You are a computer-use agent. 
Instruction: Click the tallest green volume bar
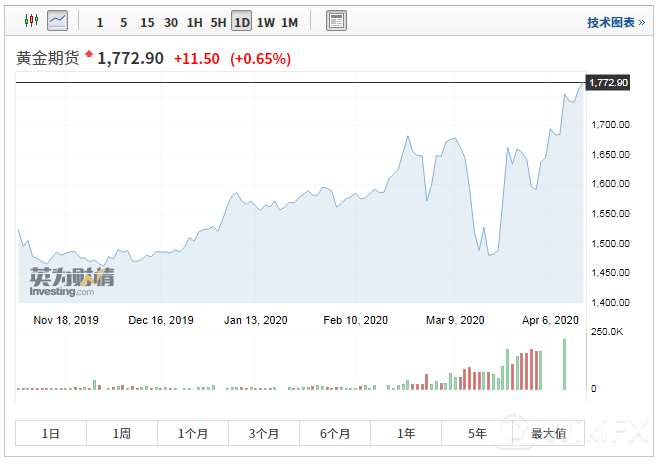[565, 365]
